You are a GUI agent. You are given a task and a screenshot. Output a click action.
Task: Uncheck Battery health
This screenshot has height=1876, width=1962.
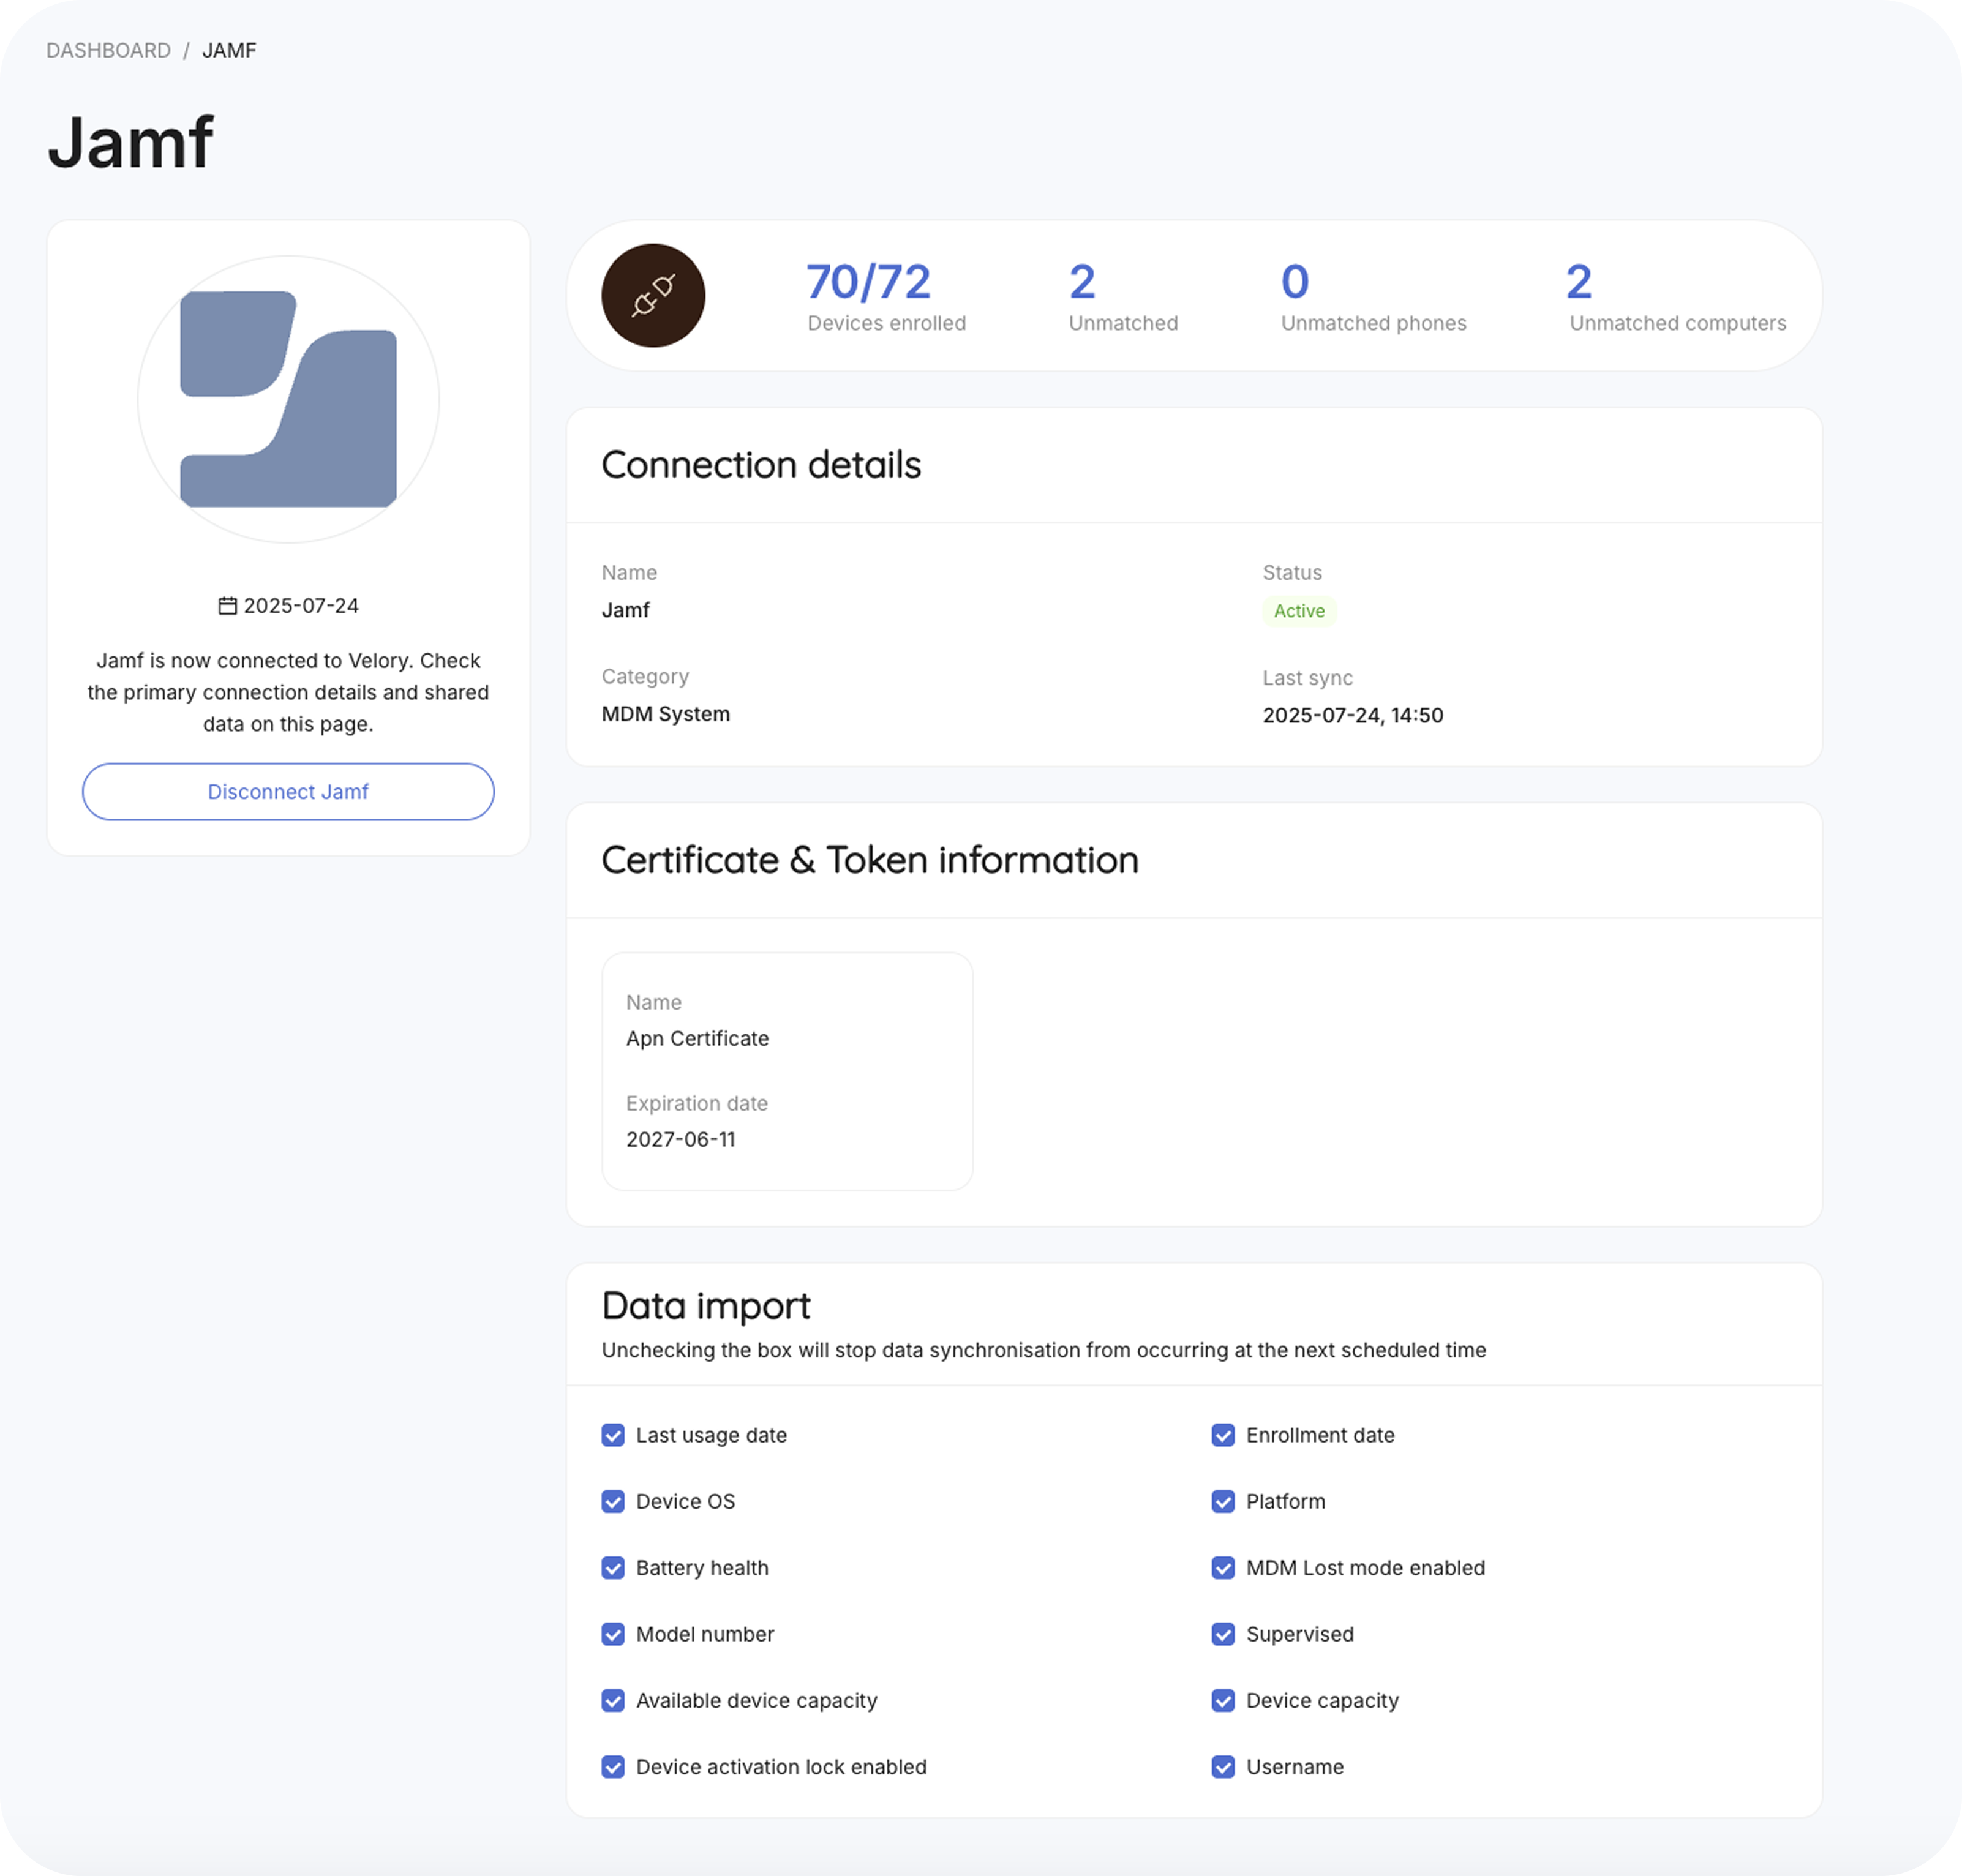tap(613, 1568)
